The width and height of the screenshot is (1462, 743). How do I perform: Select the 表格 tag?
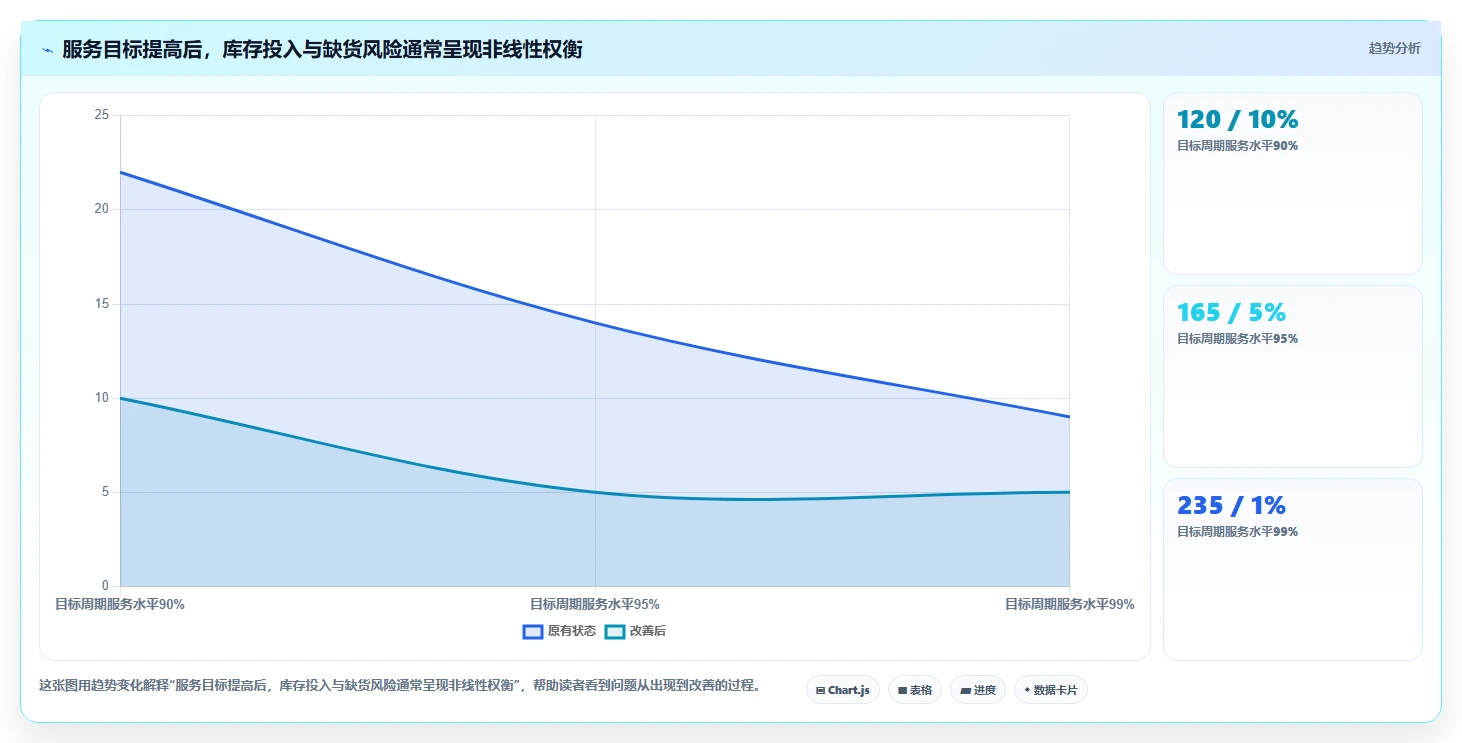[915, 690]
